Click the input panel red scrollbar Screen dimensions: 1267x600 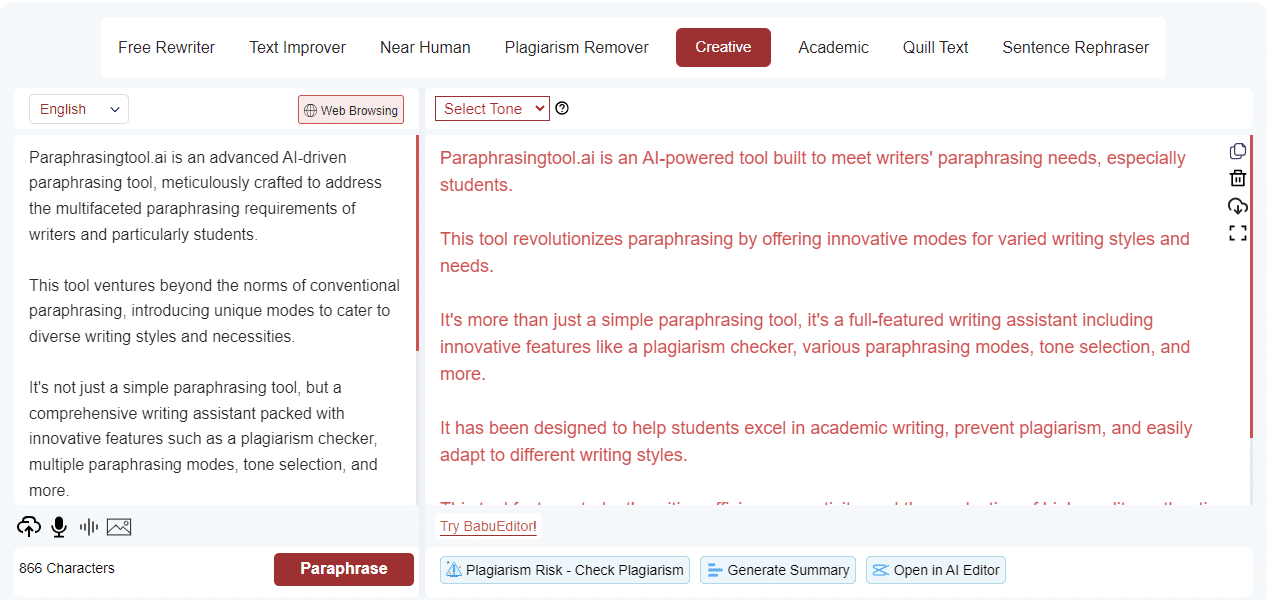417,243
